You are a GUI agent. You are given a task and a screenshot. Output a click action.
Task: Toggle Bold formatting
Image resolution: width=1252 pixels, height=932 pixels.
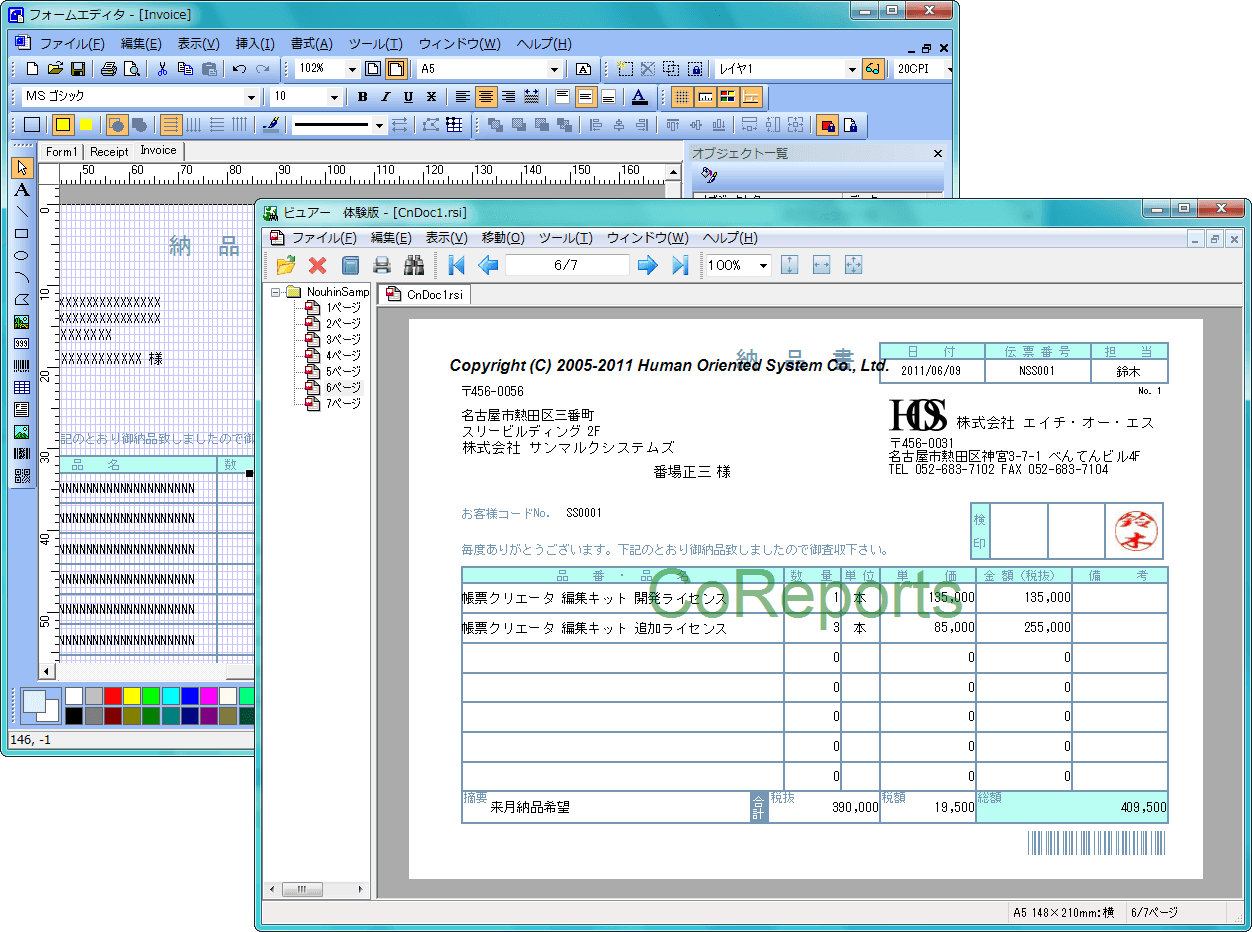pos(362,97)
